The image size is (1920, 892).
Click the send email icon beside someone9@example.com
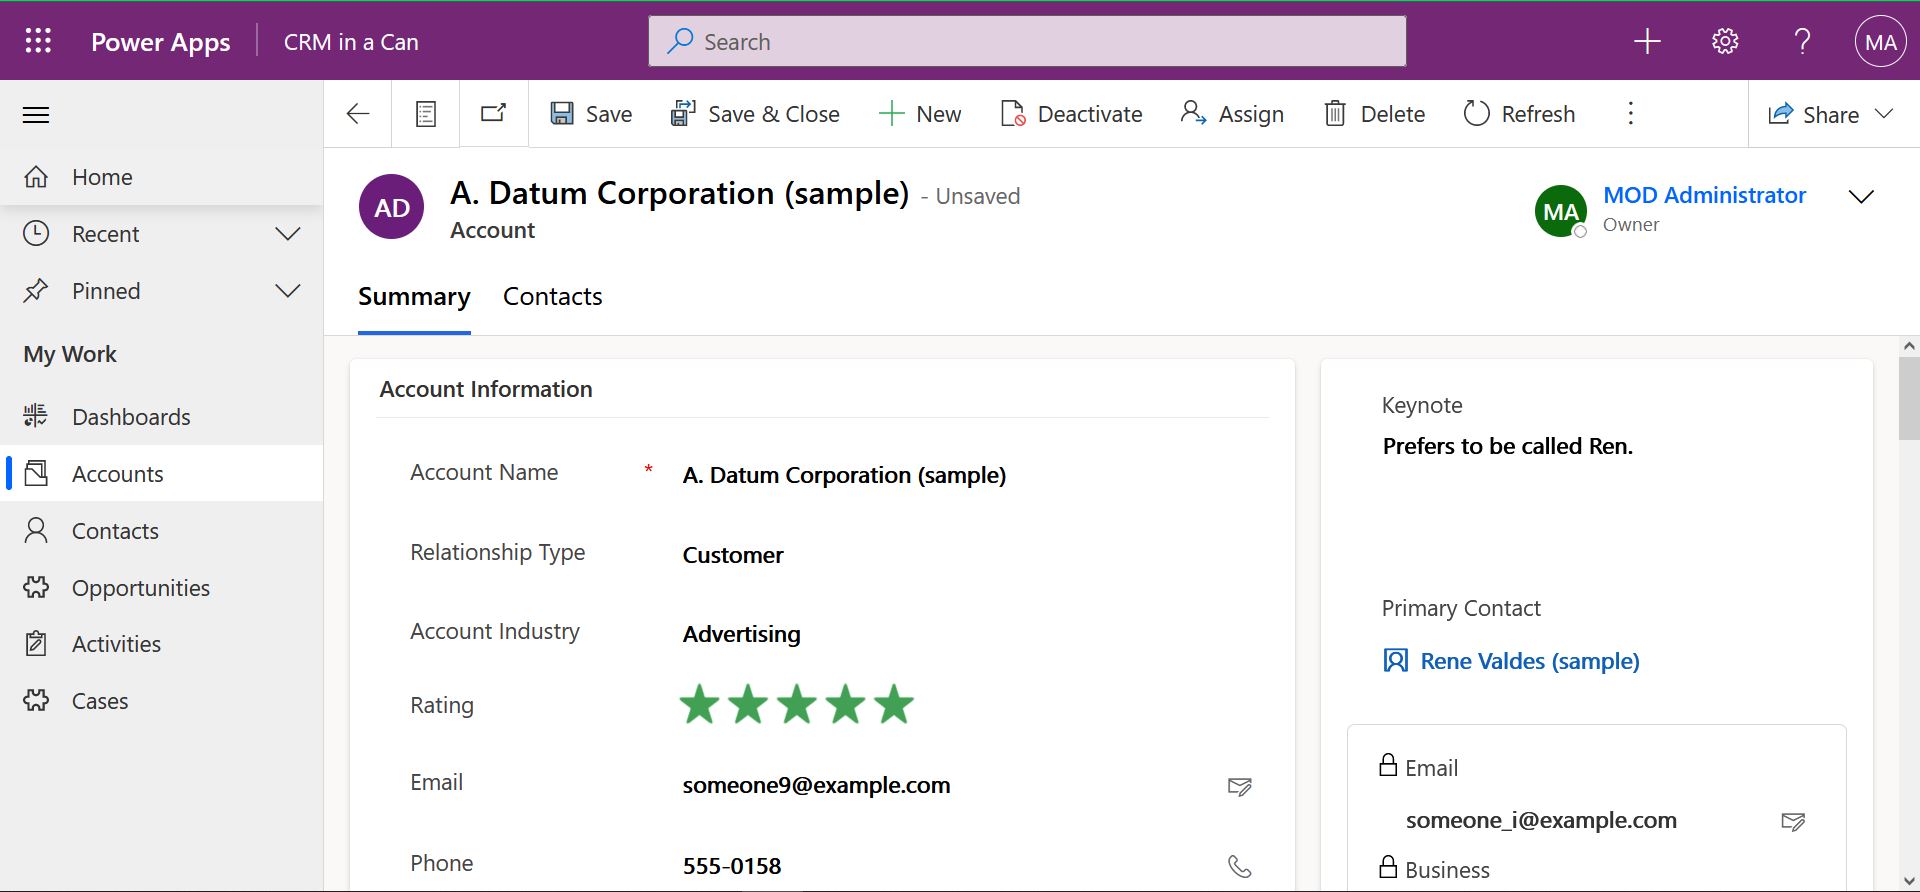point(1240,787)
